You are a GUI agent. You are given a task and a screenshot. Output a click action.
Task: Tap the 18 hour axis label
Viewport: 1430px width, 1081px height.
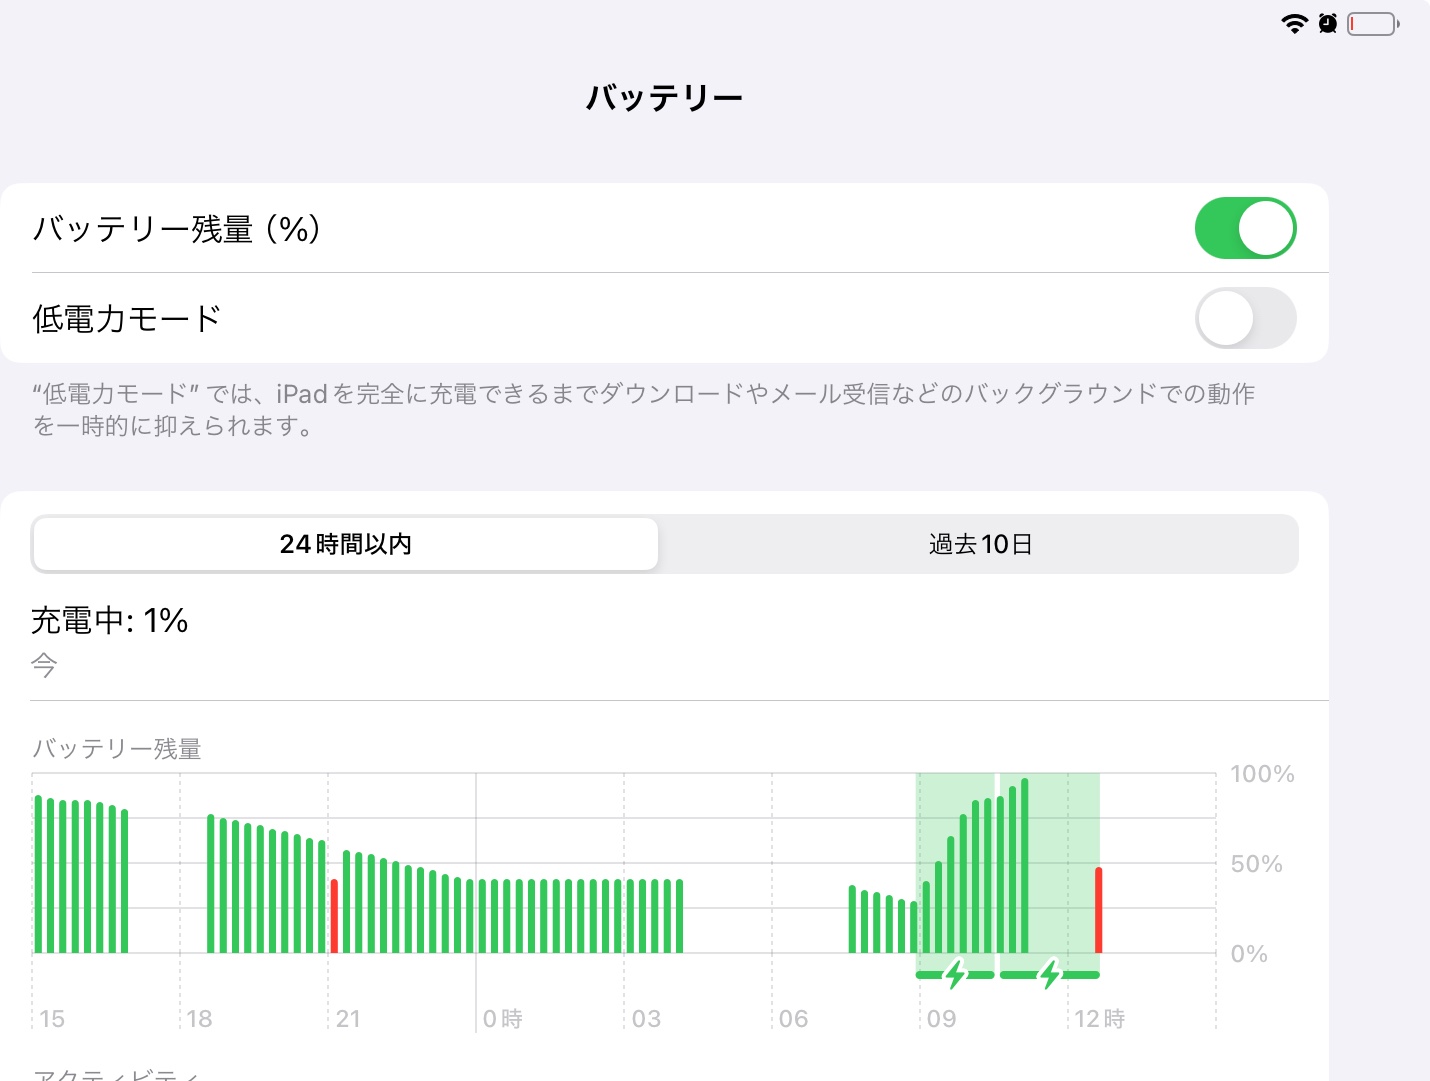pos(200,1019)
